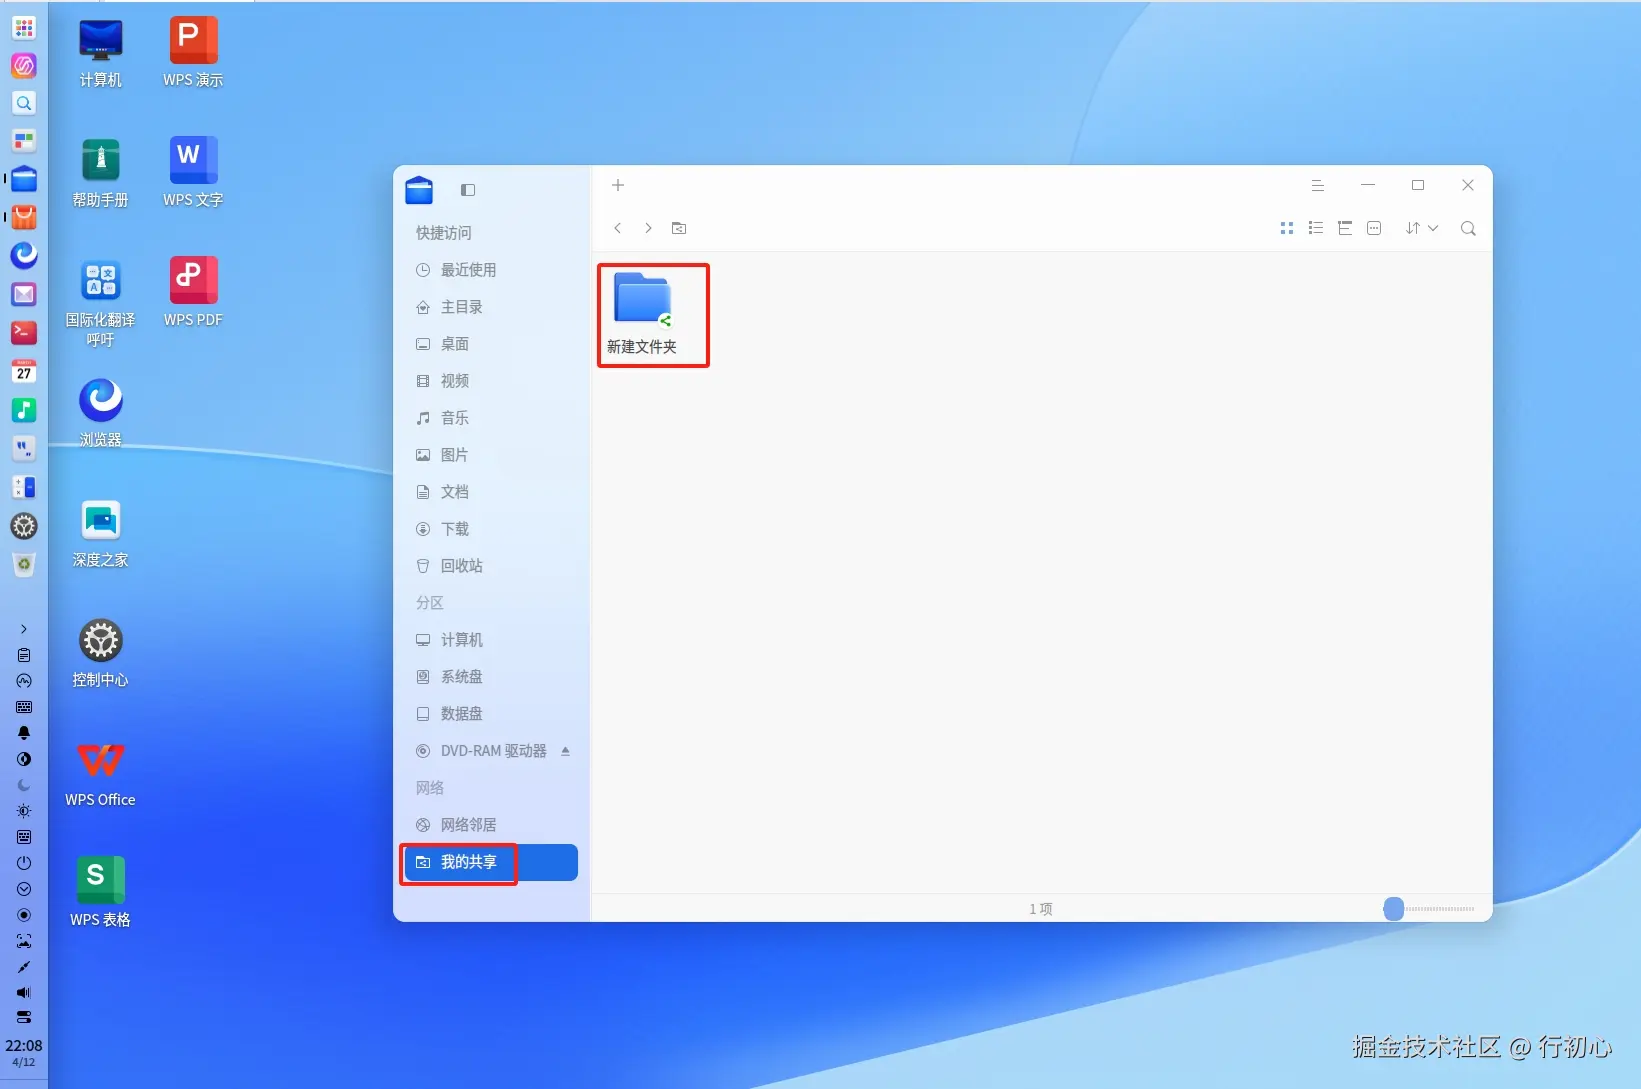The width and height of the screenshot is (1641, 1089).
Task: Select the 帮助手册 desktop icon
Action: [x=101, y=173]
